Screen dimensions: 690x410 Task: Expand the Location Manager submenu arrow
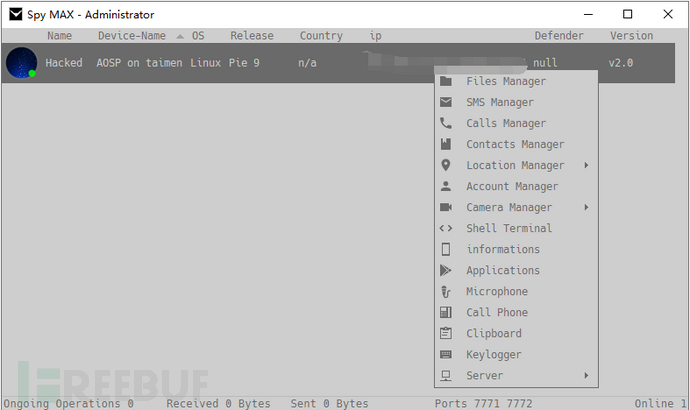586,165
